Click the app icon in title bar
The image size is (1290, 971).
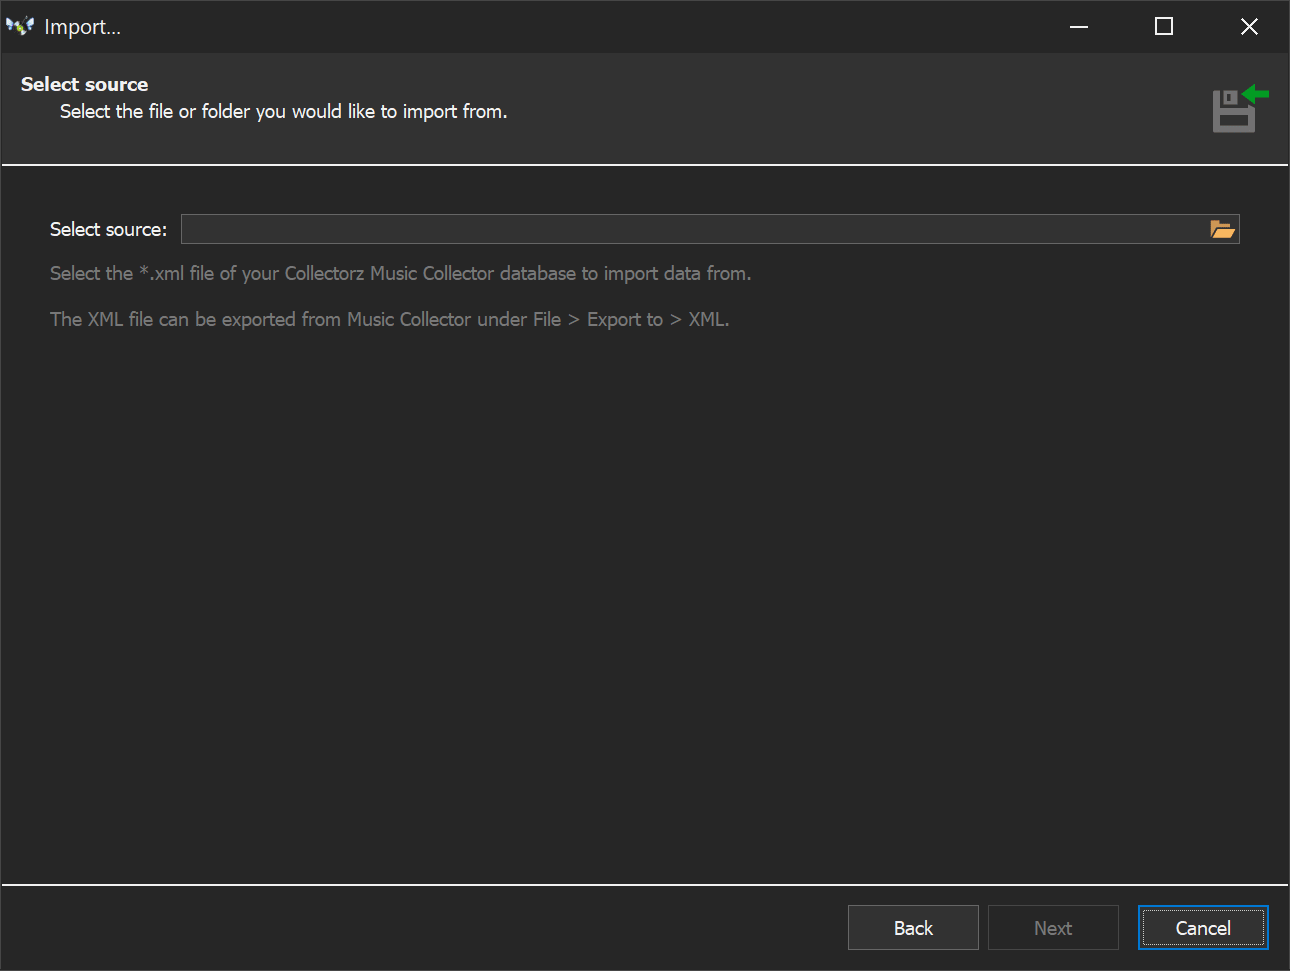(20, 27)
